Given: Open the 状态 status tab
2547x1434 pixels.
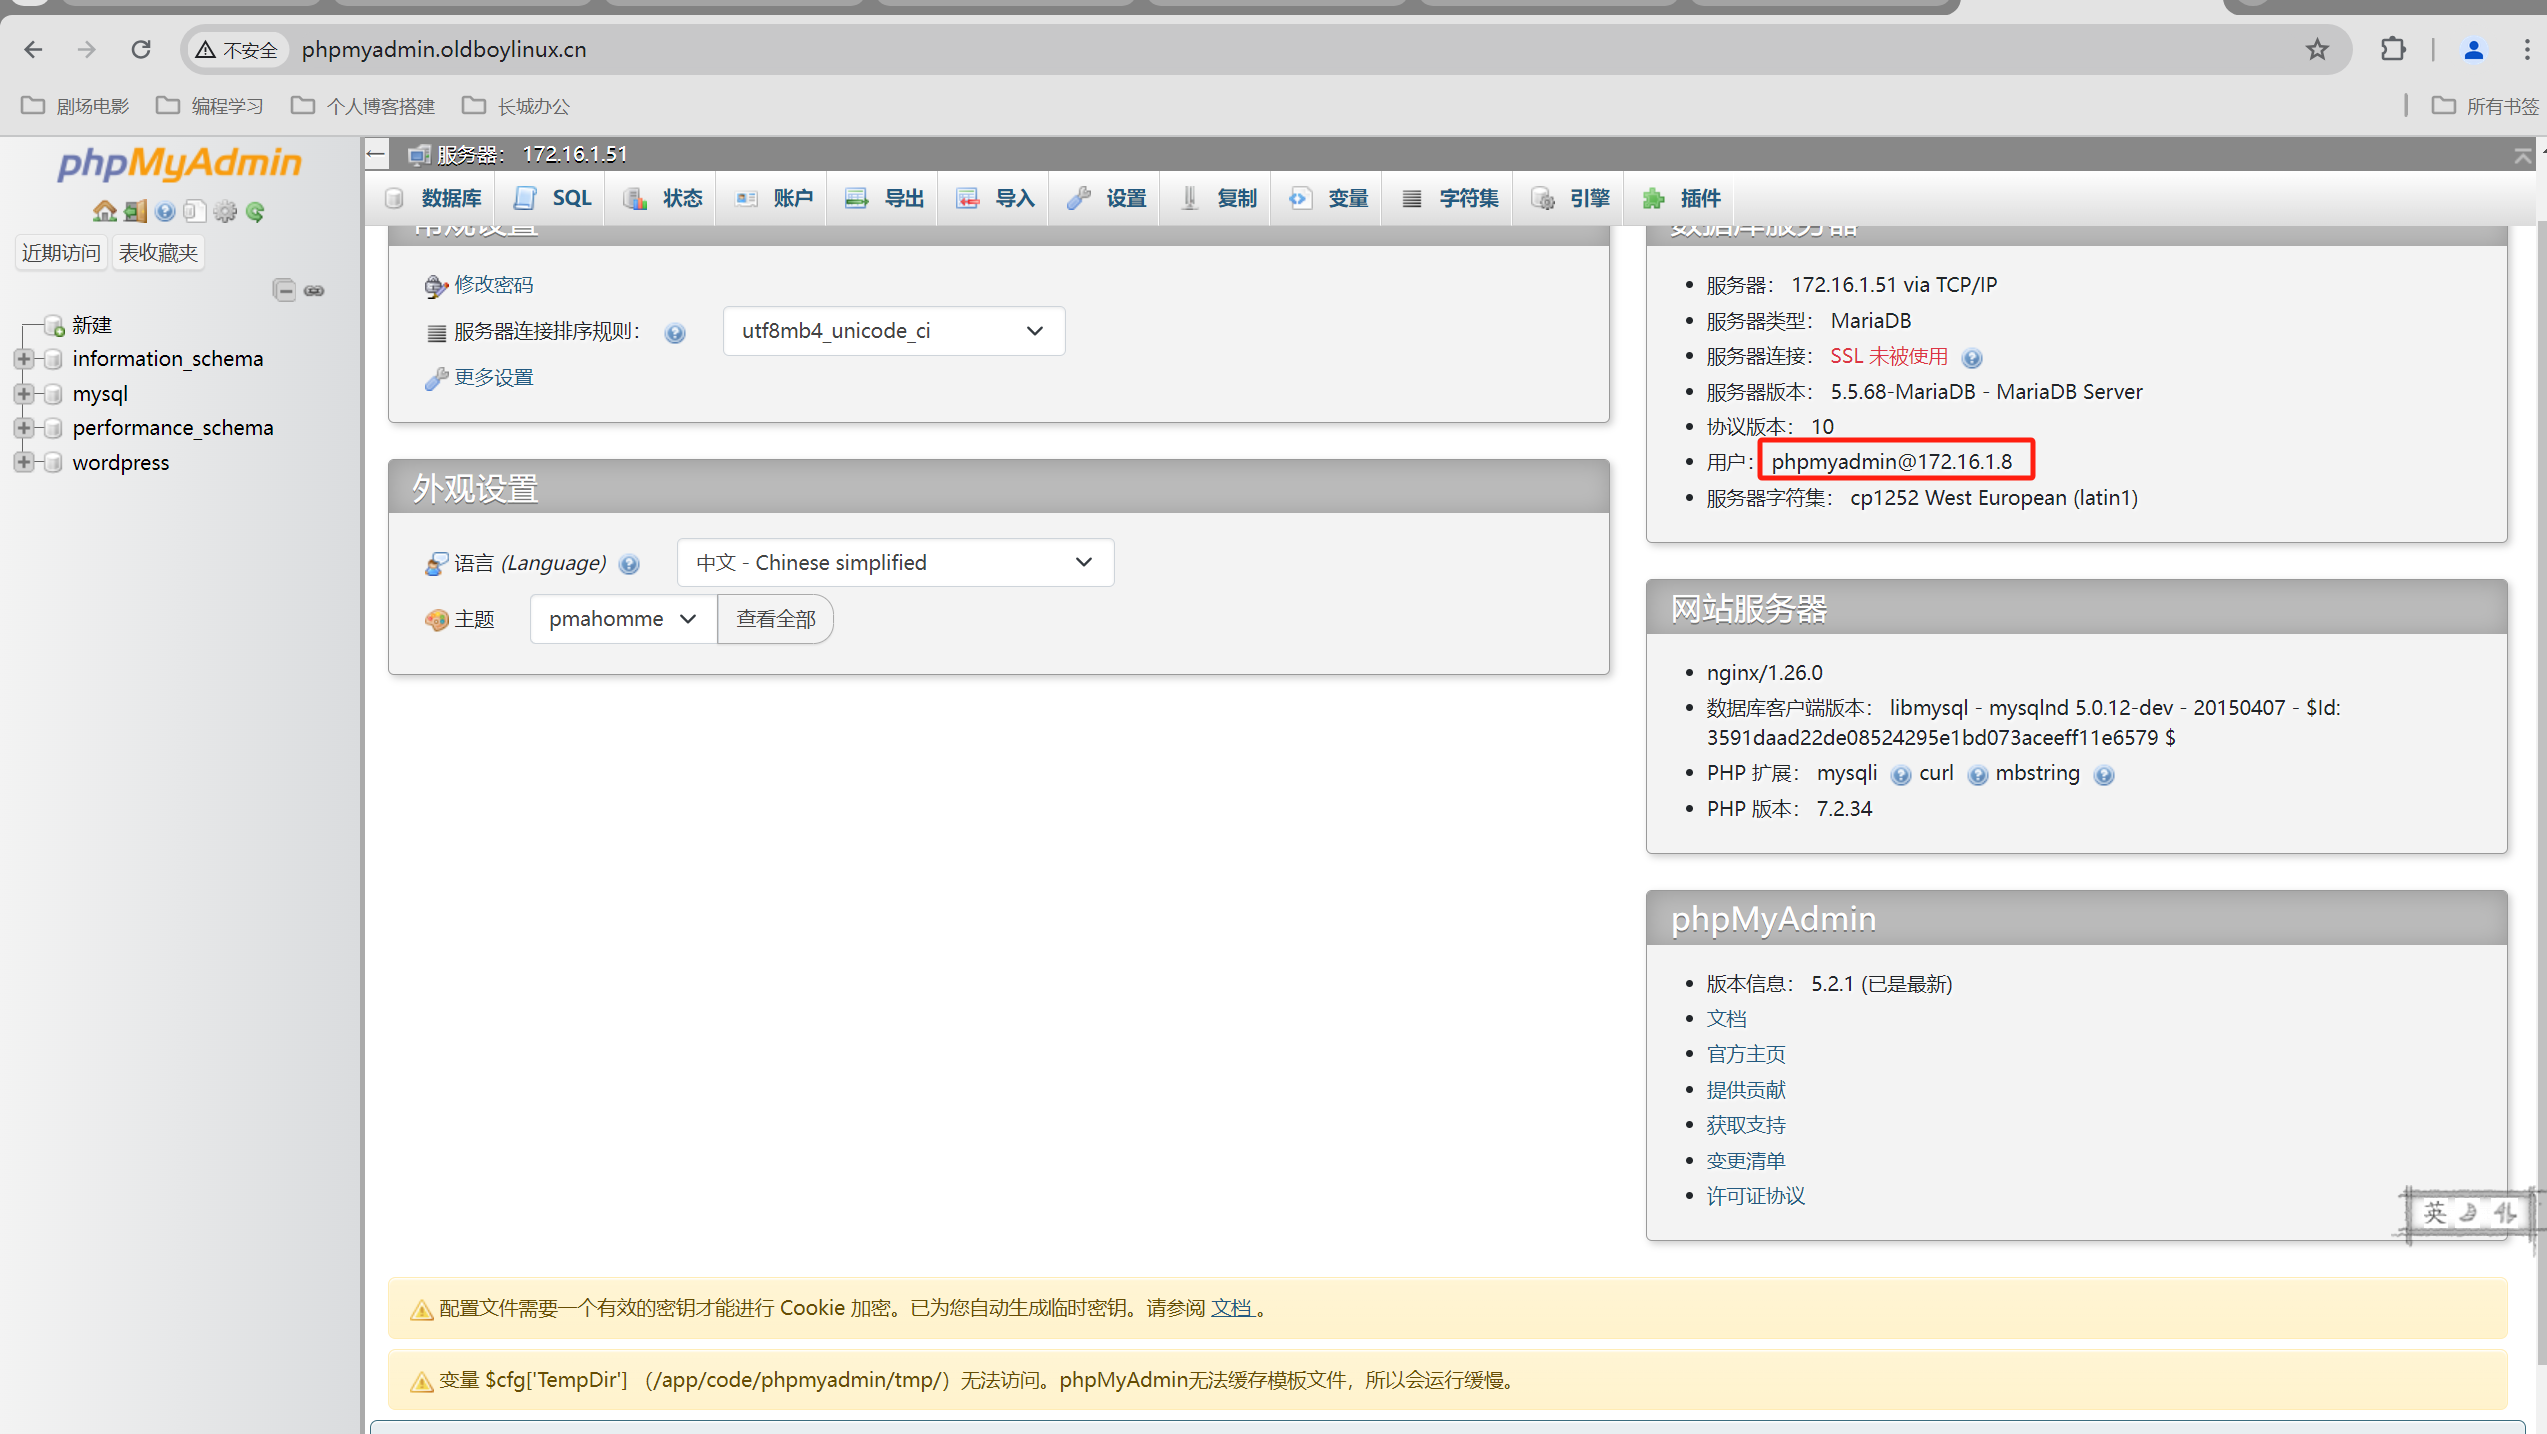Looking at the screenshot, I should coord(663,198).
